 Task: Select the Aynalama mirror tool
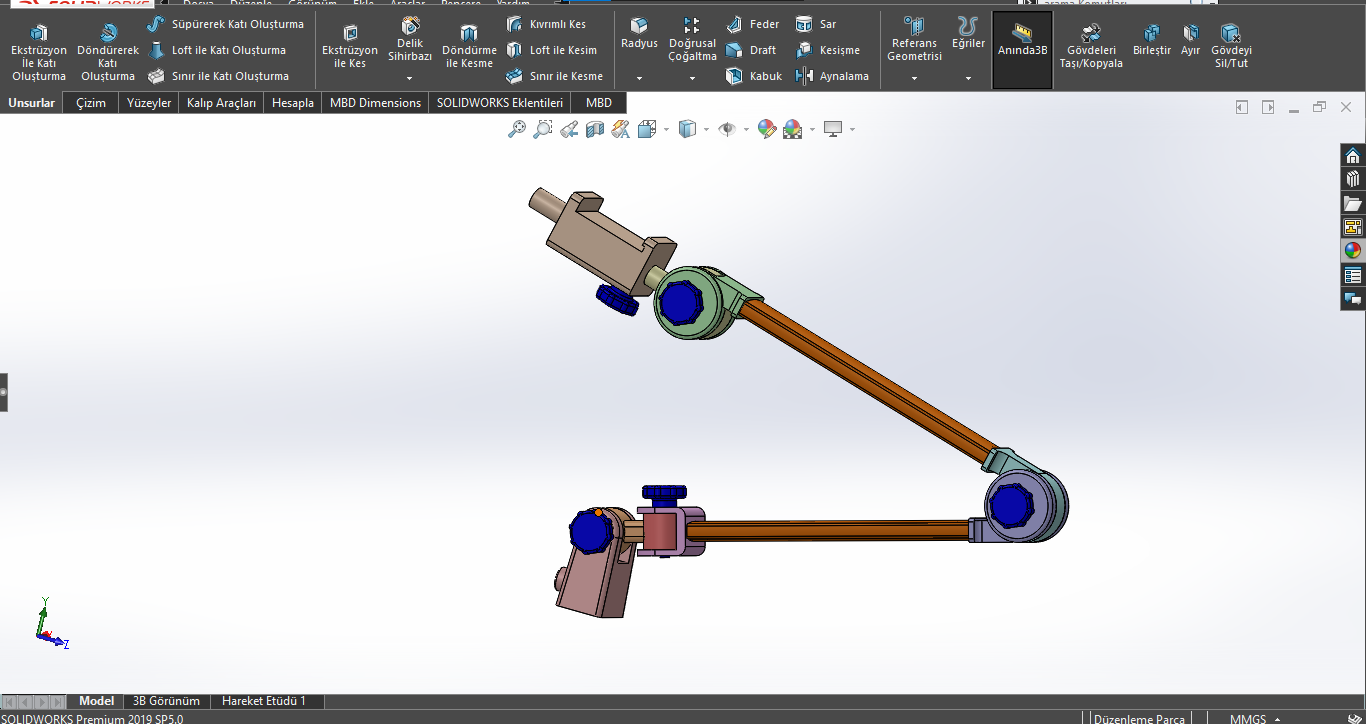click(832, 76)
